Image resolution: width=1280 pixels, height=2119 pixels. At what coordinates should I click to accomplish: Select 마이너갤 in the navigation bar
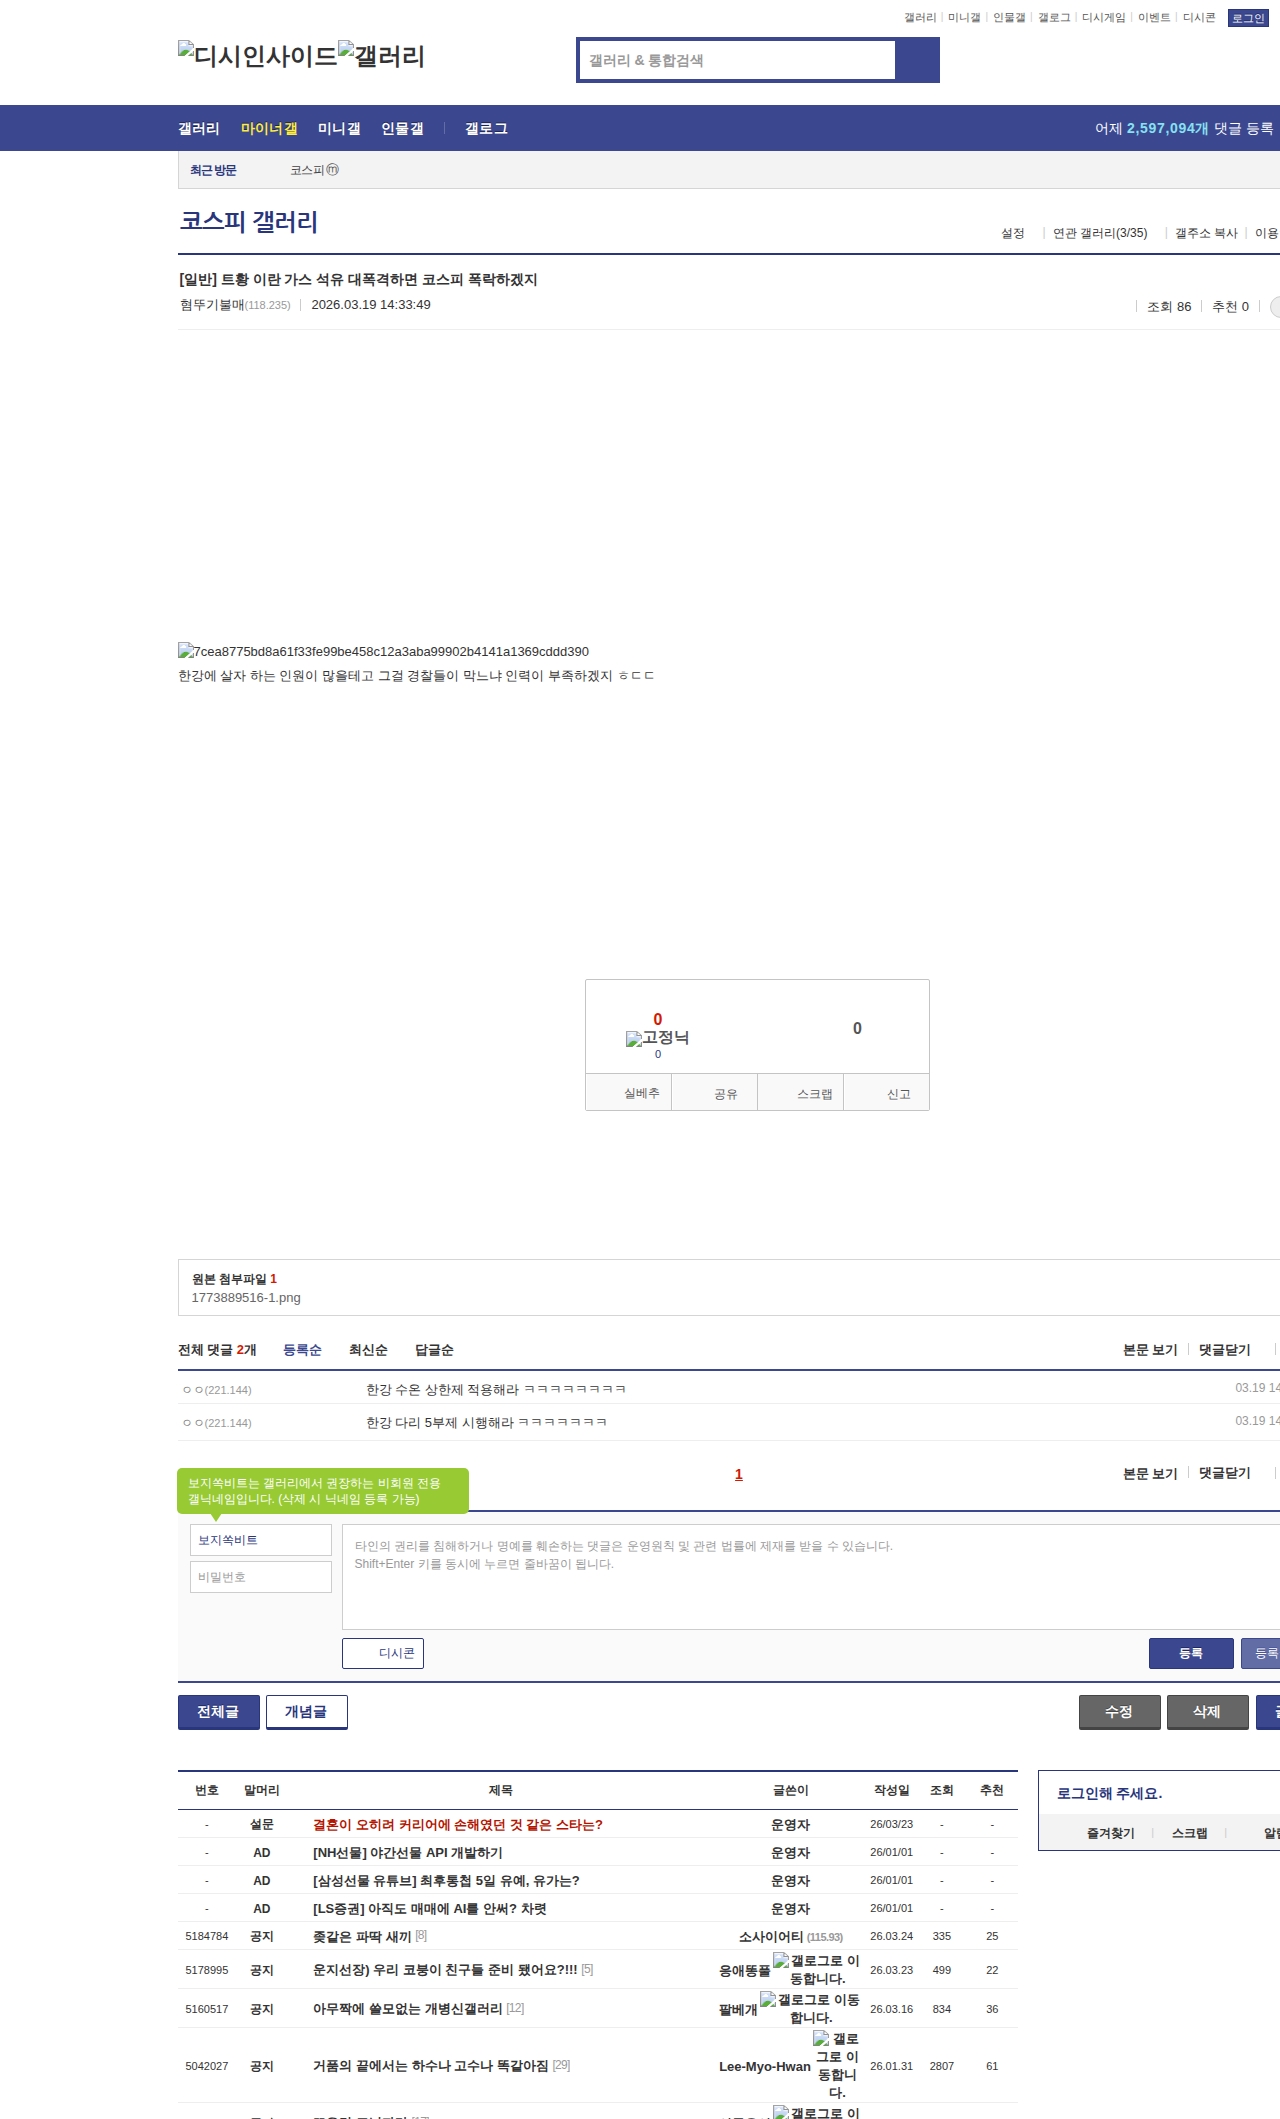click(269, 128)
